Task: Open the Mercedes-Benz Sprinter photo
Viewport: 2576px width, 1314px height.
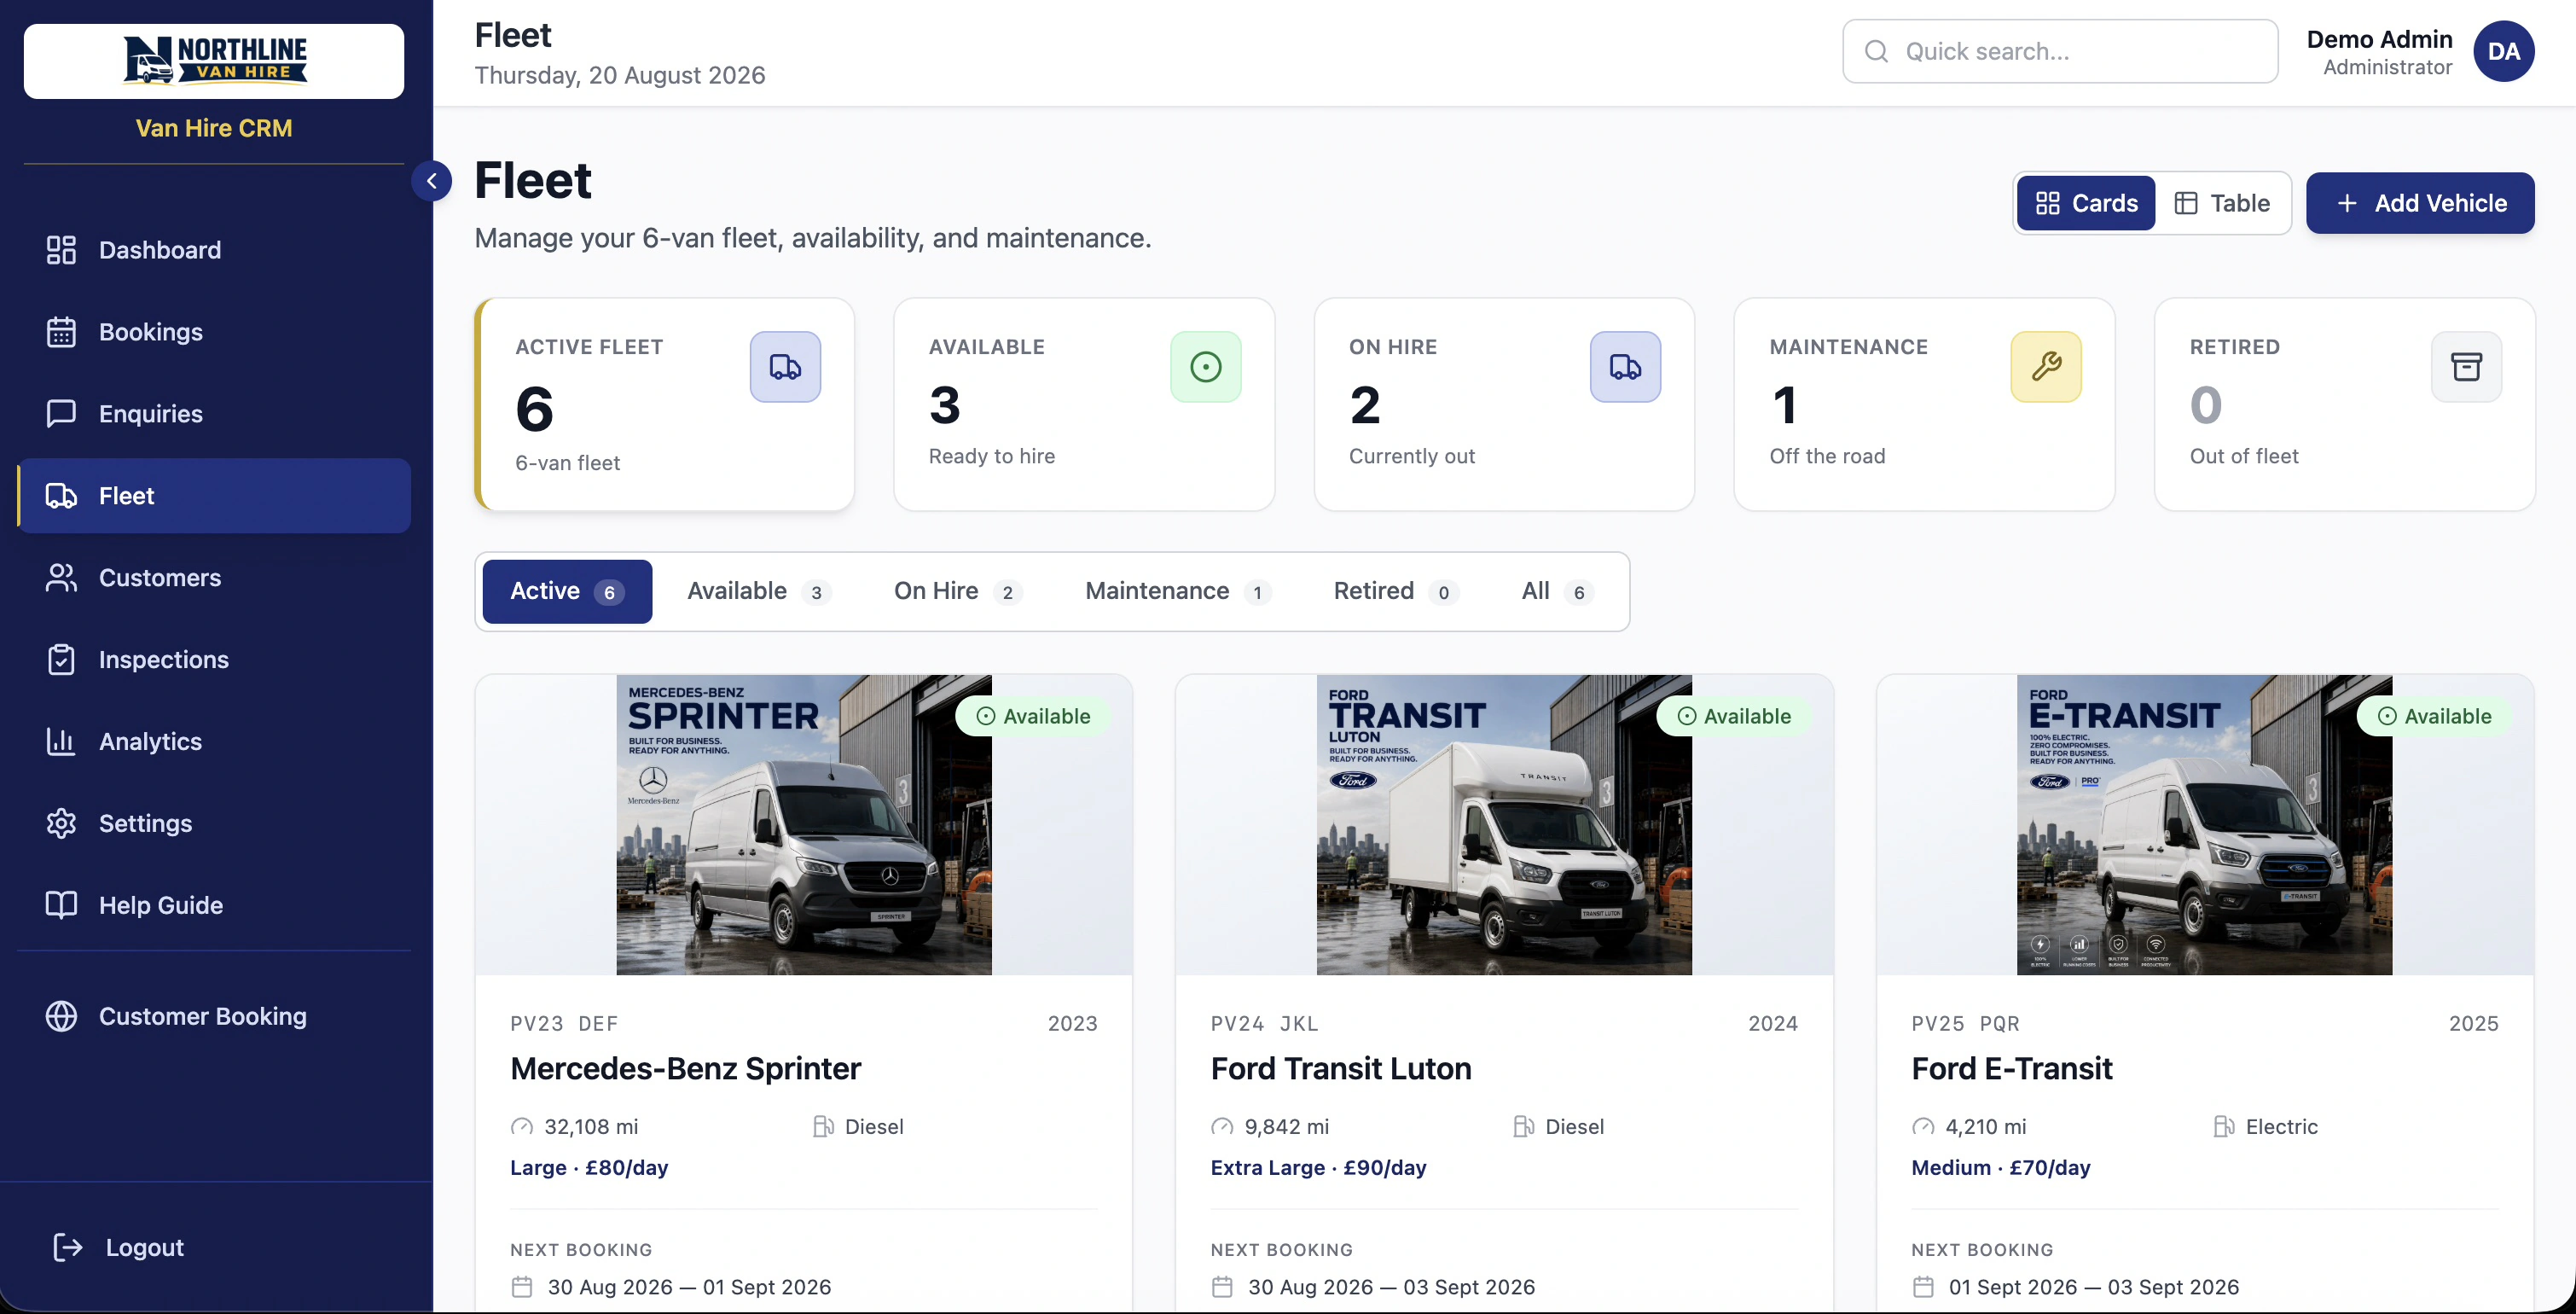Action: 804,825
